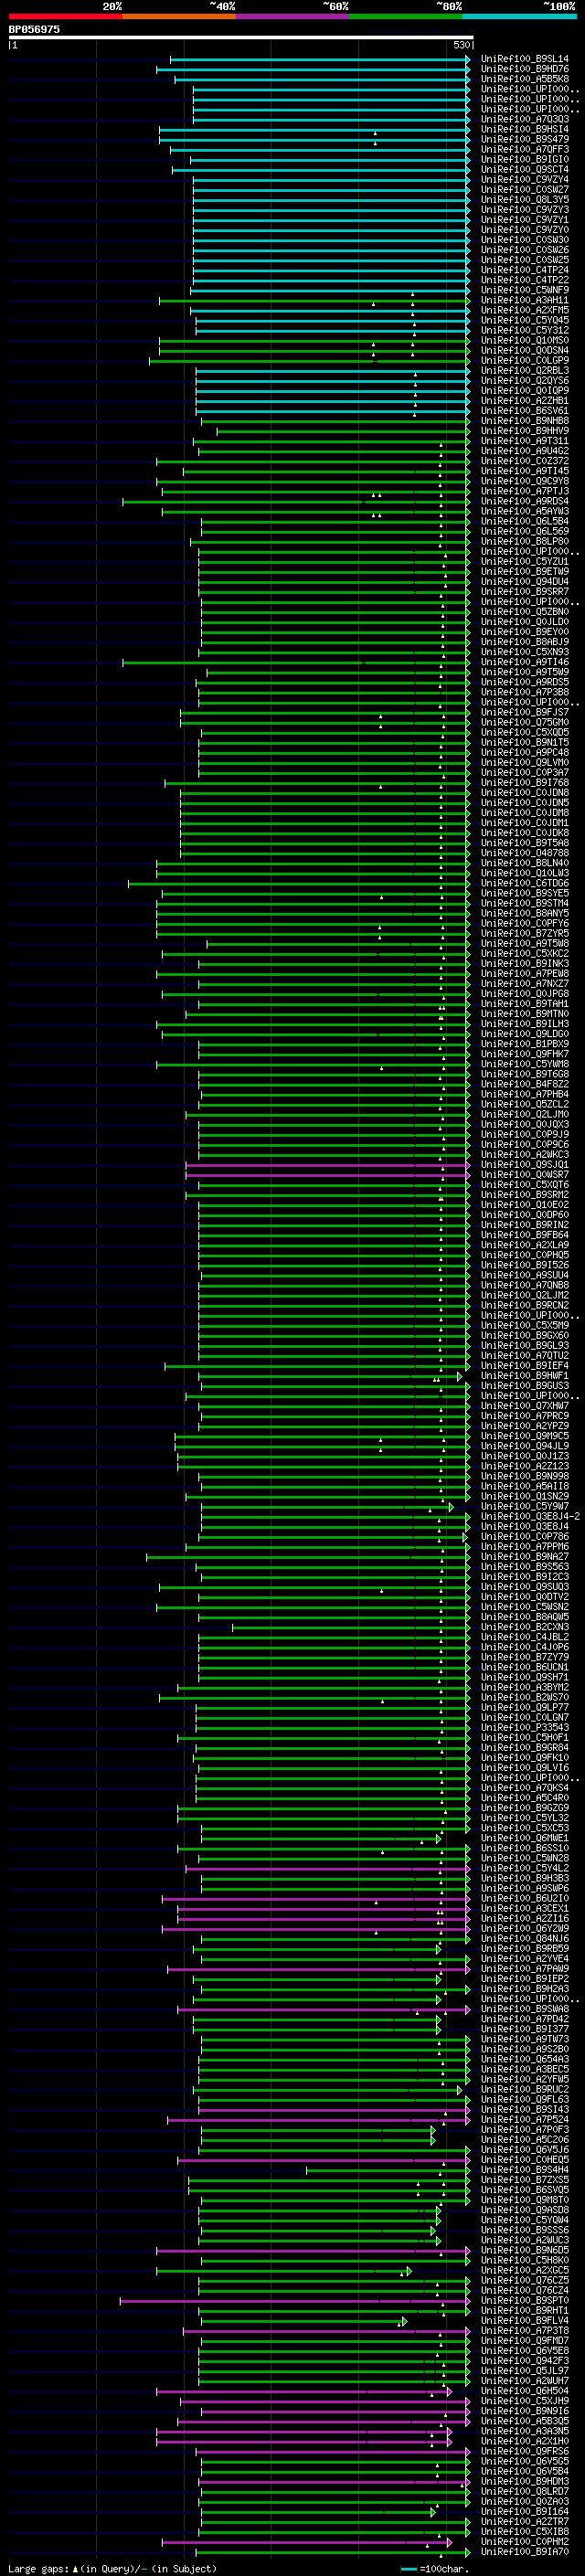The image size is (585, 2576).
Task: Select hit UniRef100_B6SV61
Action: pyautogui.click(x=525, y=411)
